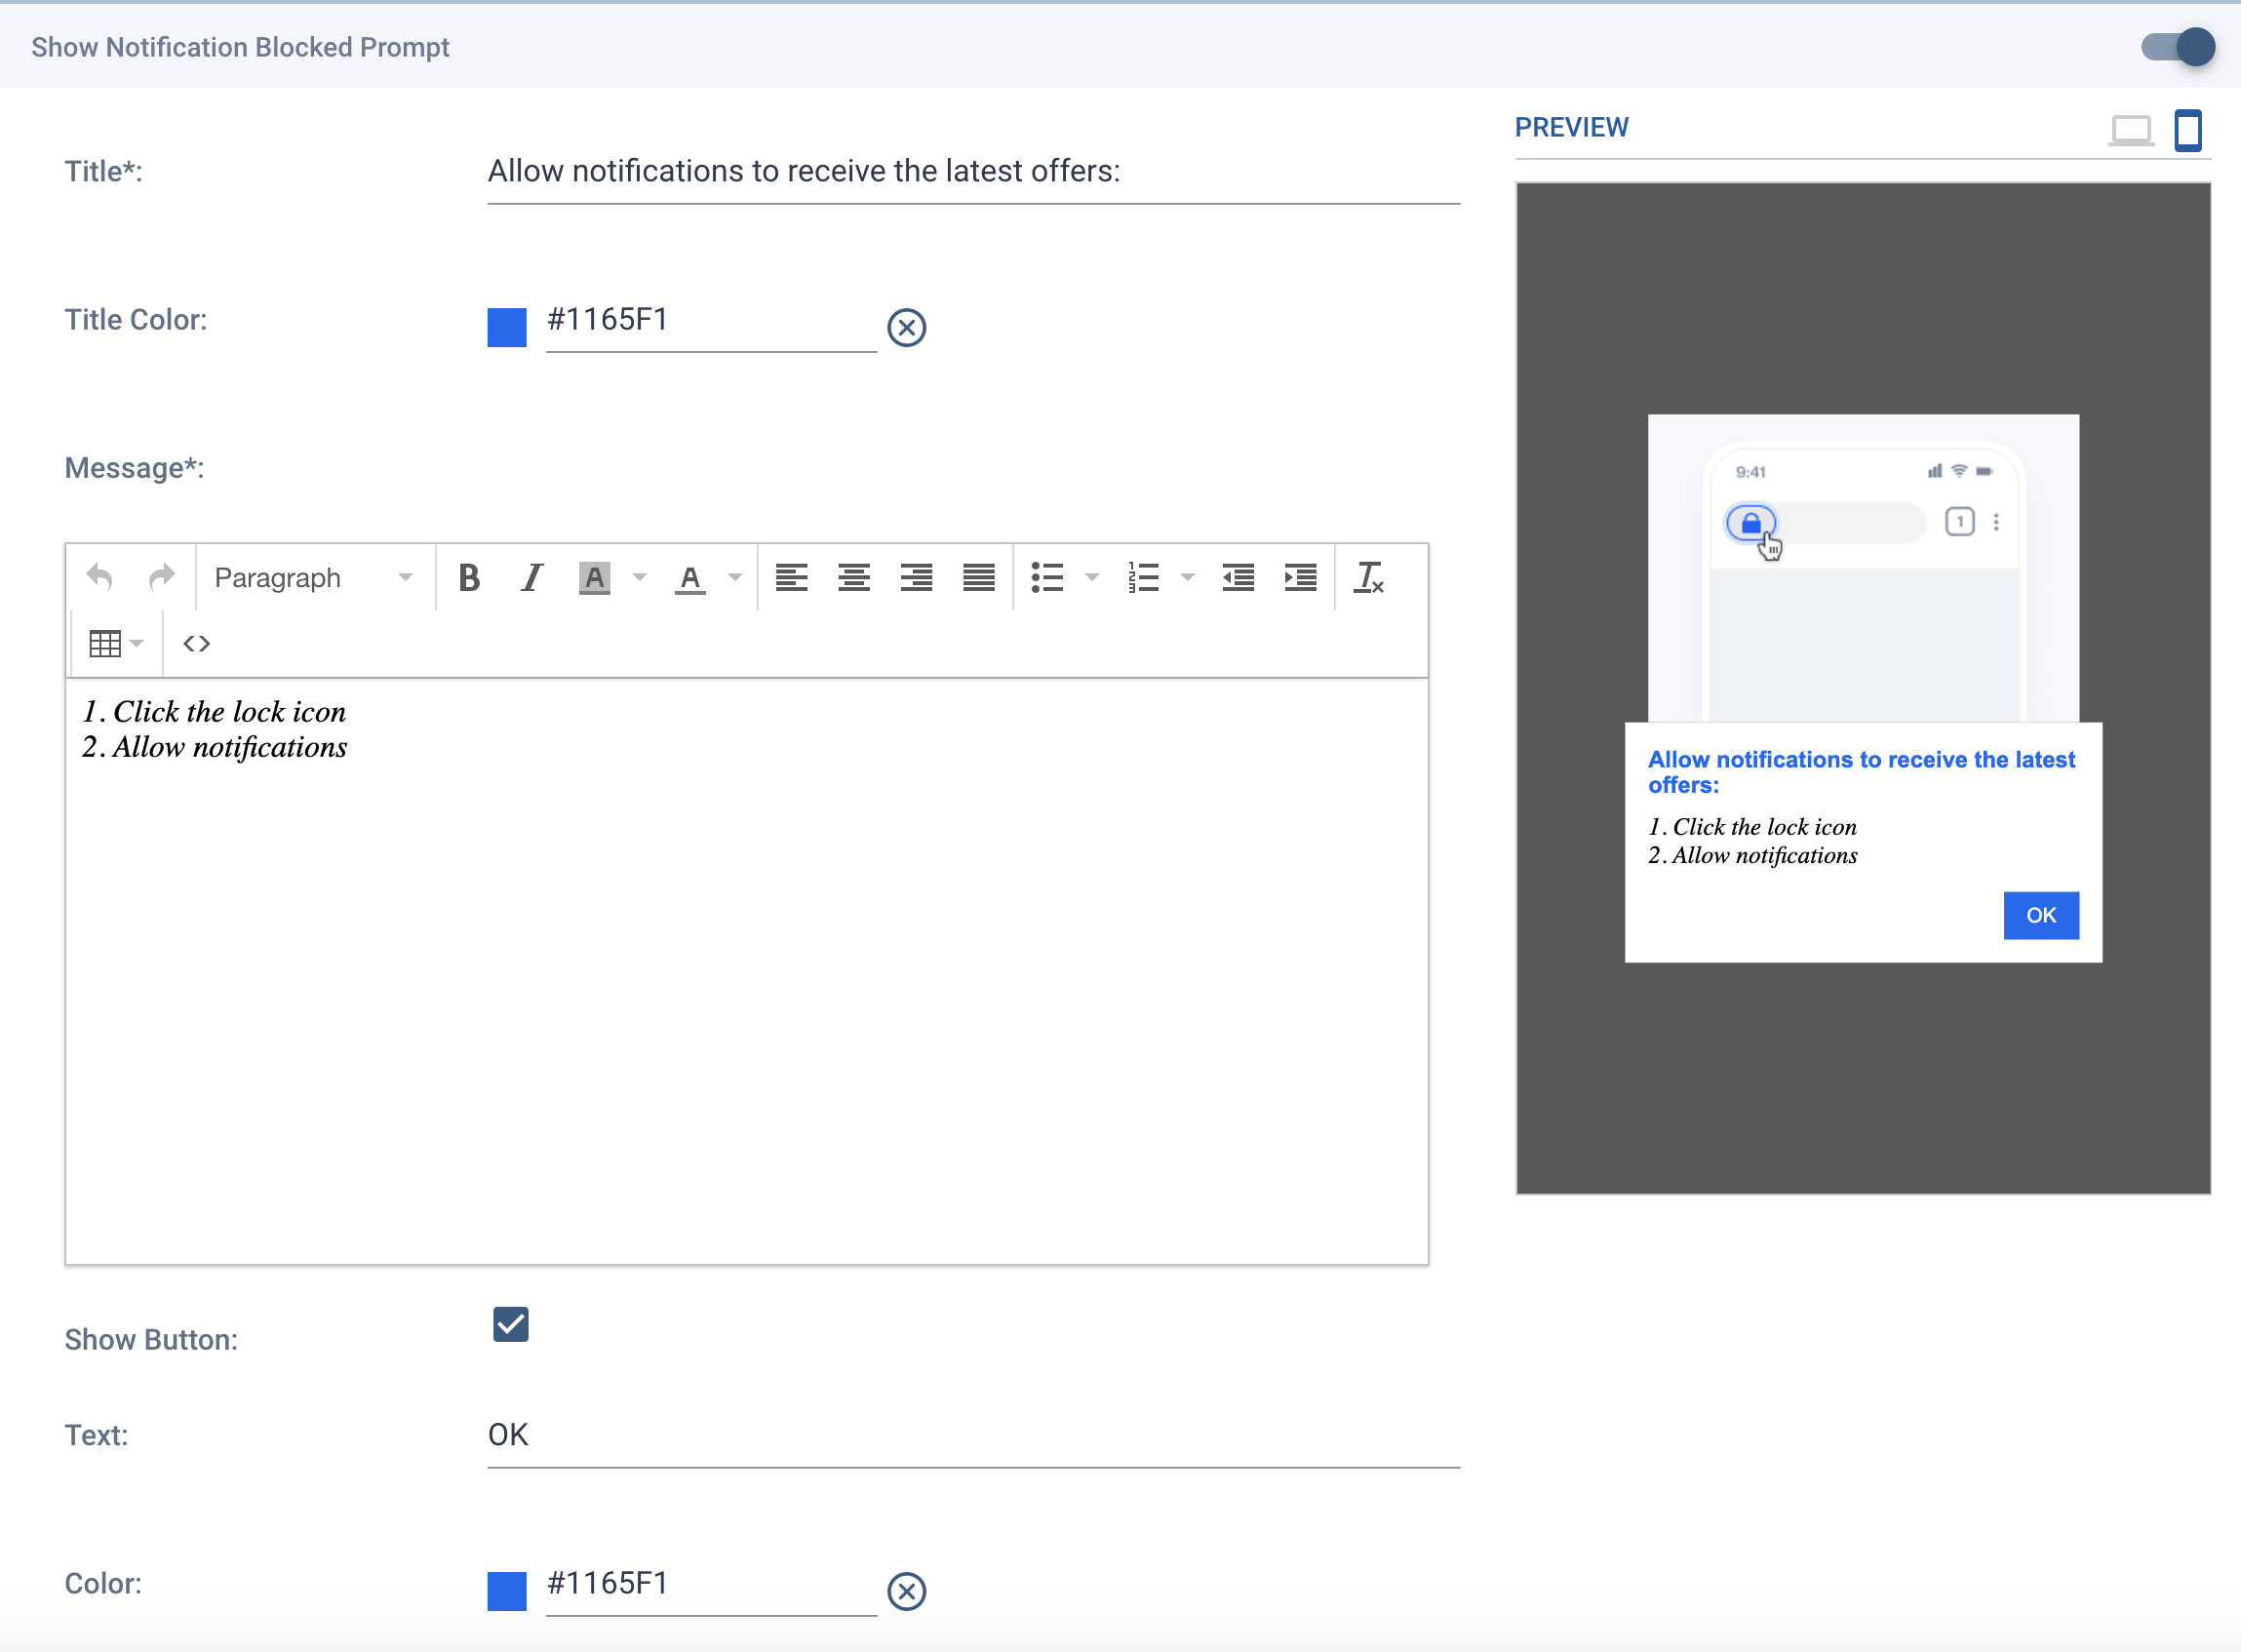2241x1652 pixels.
Task: Toggle italic formatting in editor
Action: pos(532,578)
